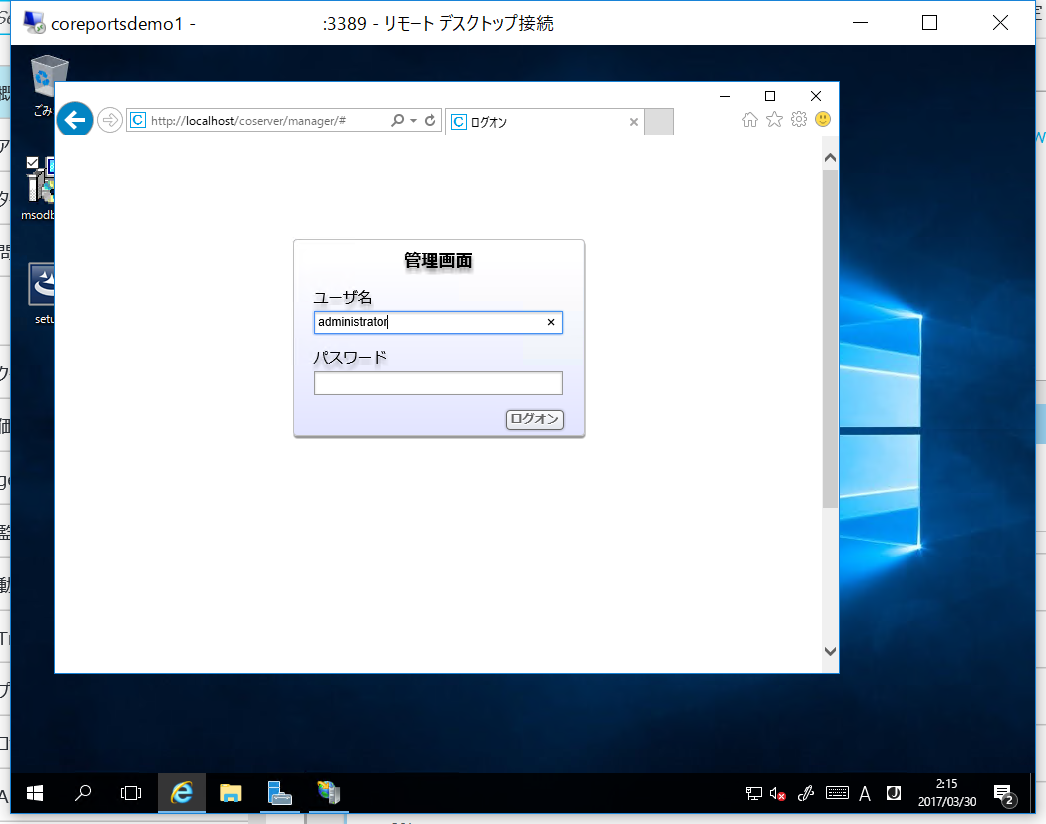Click the search magnifier in address bar
The image size is (1046, 824).
tap(397, 121)
